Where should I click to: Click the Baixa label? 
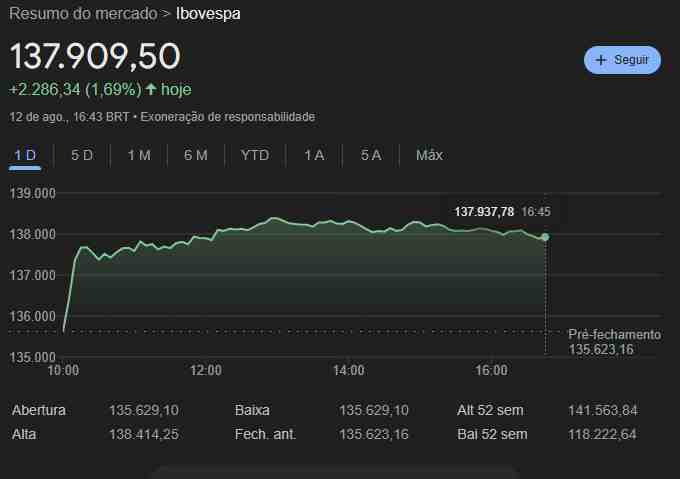coord(252,410)
